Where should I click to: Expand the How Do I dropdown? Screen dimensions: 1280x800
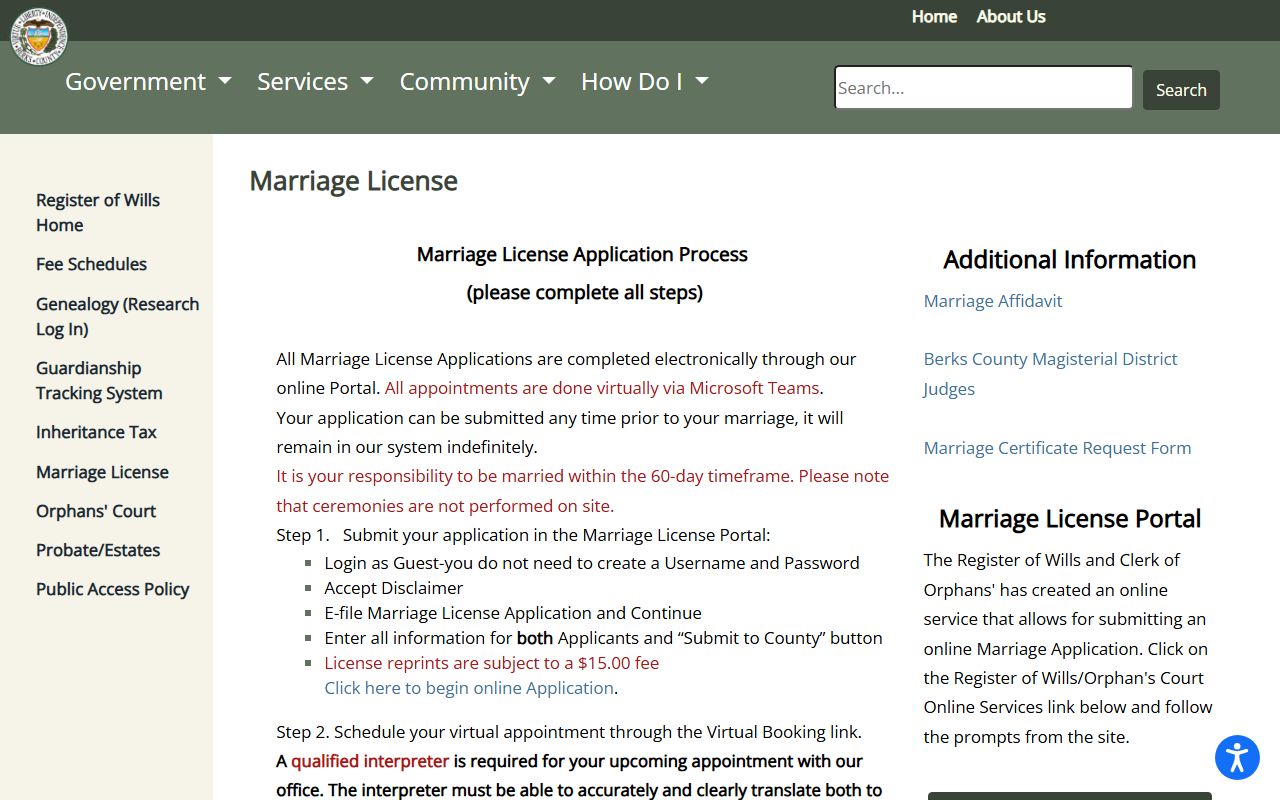coord(644,81)
